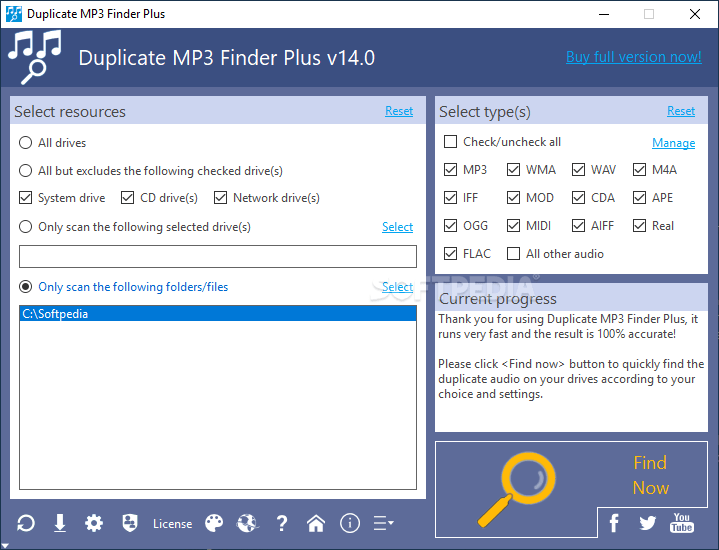Select the All drives radio button
The width and height of the screenshot is (719, 550).
point(26,143)
